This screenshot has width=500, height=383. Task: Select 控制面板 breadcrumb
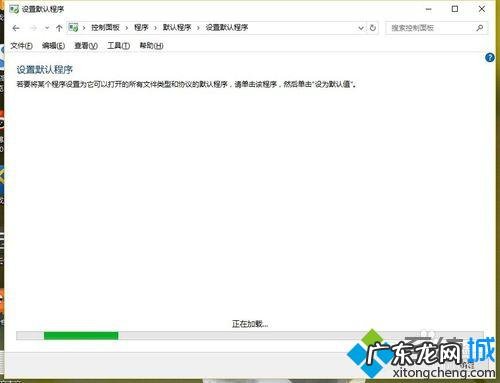click(x=105, y=27)
